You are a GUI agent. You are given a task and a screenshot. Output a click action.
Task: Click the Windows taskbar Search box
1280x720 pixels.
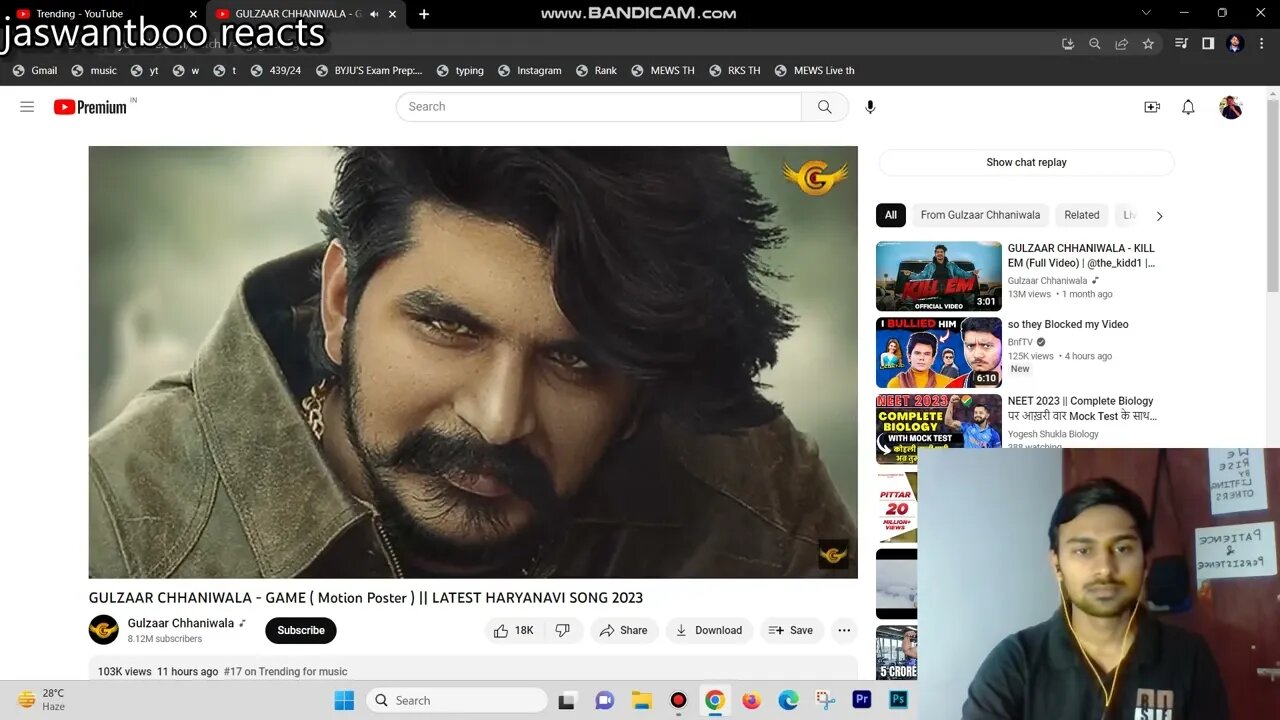[x=455, y=700]
